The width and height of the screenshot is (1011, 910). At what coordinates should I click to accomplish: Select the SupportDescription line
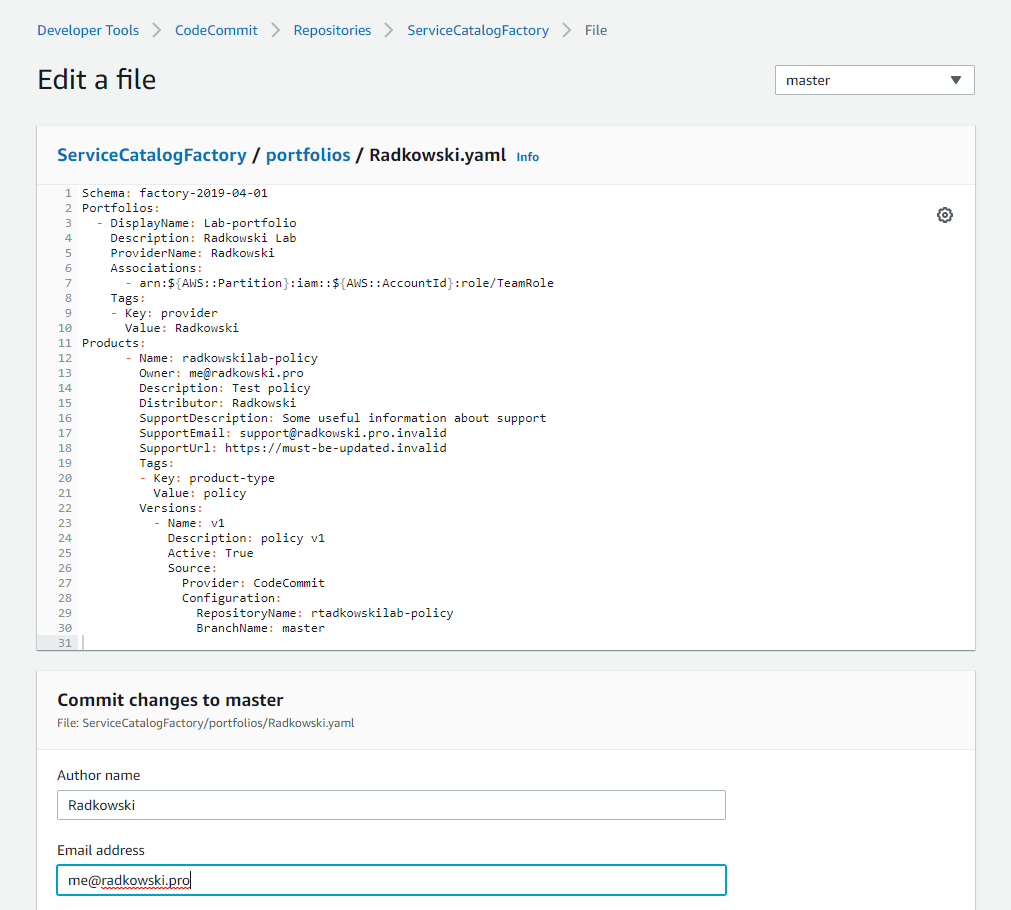pyautogui.click(x=342, y=418)
